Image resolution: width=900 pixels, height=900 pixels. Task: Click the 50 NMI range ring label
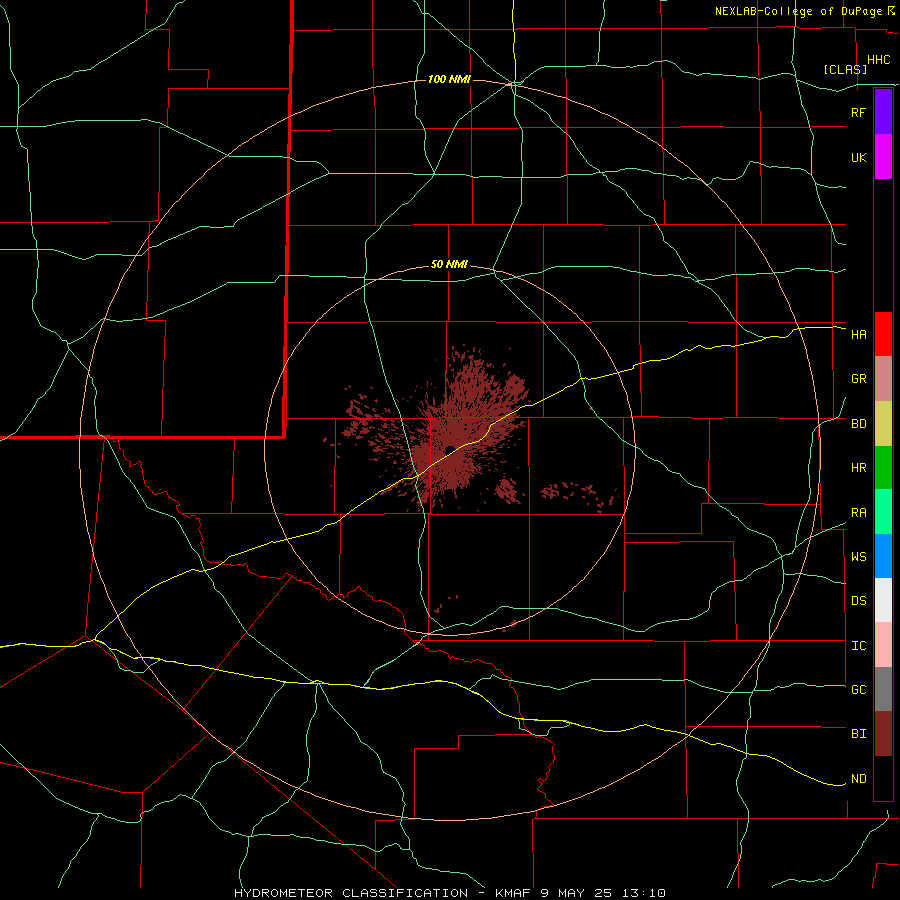click(449, 265)
